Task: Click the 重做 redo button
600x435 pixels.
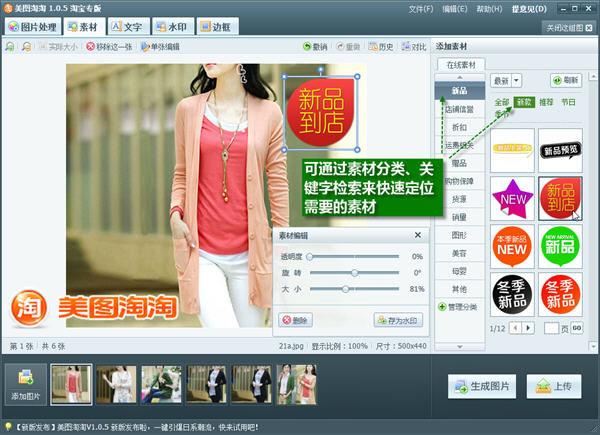Action: click(x=348, y=47)
